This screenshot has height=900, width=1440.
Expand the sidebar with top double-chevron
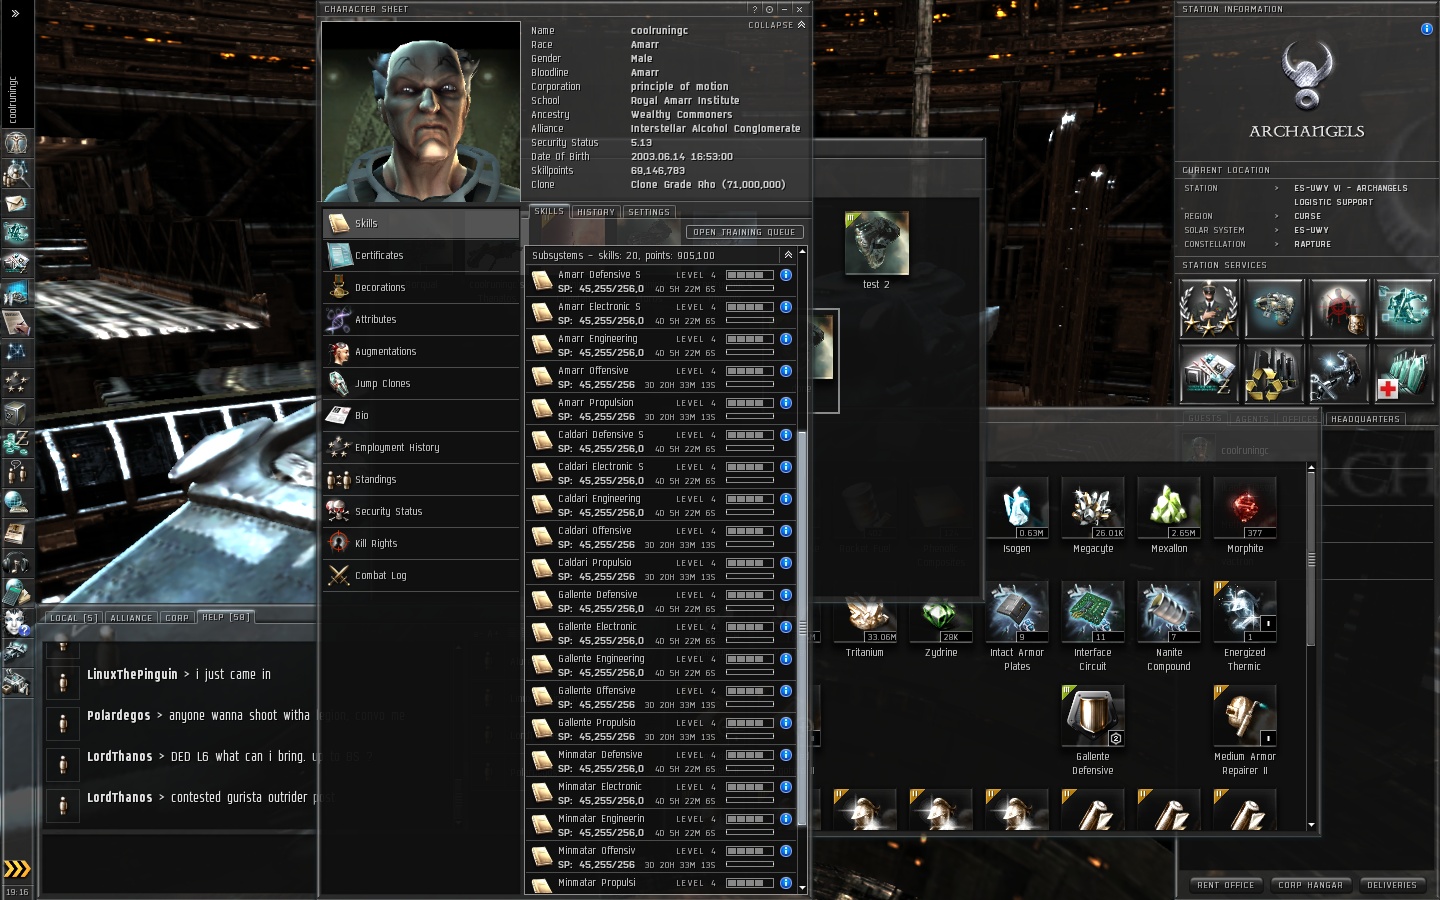pyautogui.click(x=15, y=14)
